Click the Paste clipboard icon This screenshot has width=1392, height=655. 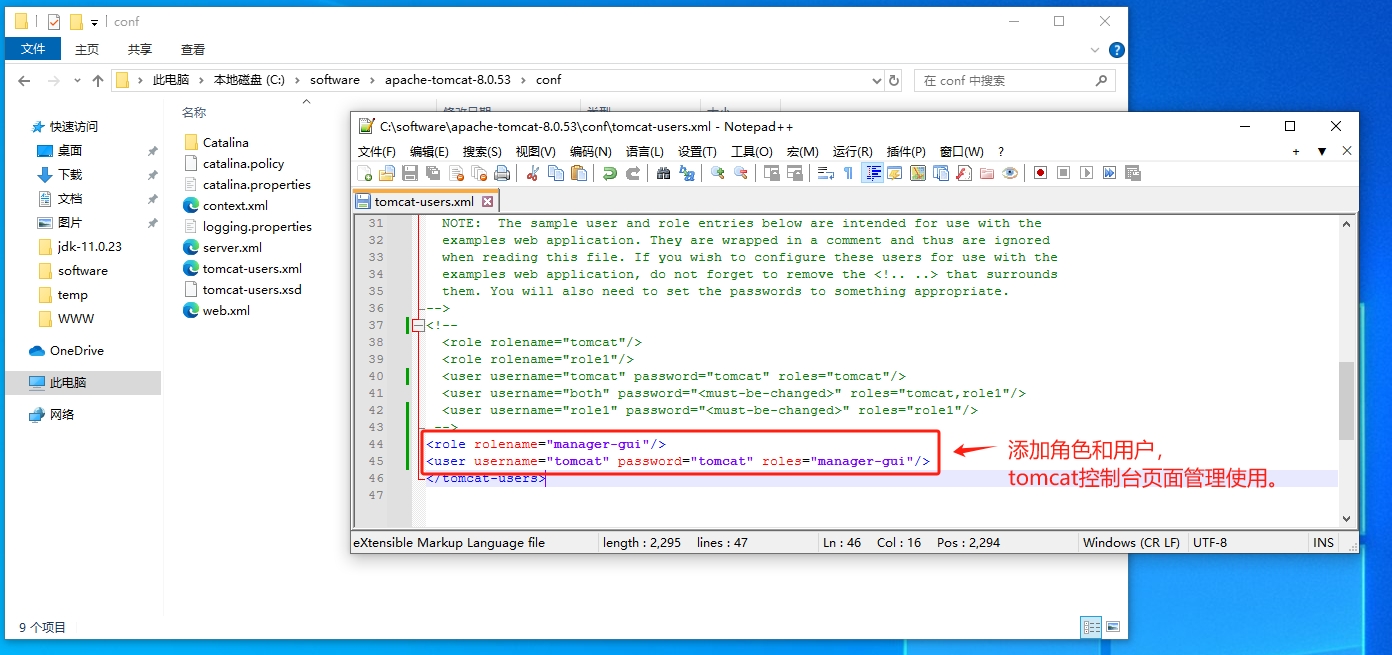coord(578,173)
